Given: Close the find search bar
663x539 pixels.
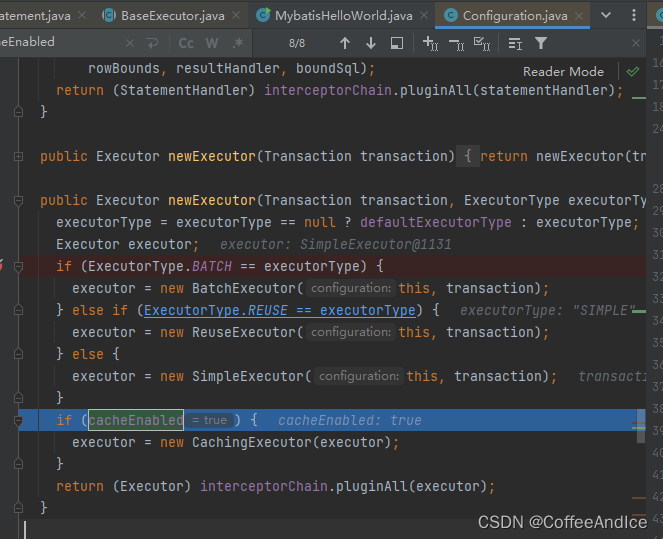Looking at the screenshot, I should [636, 43].
